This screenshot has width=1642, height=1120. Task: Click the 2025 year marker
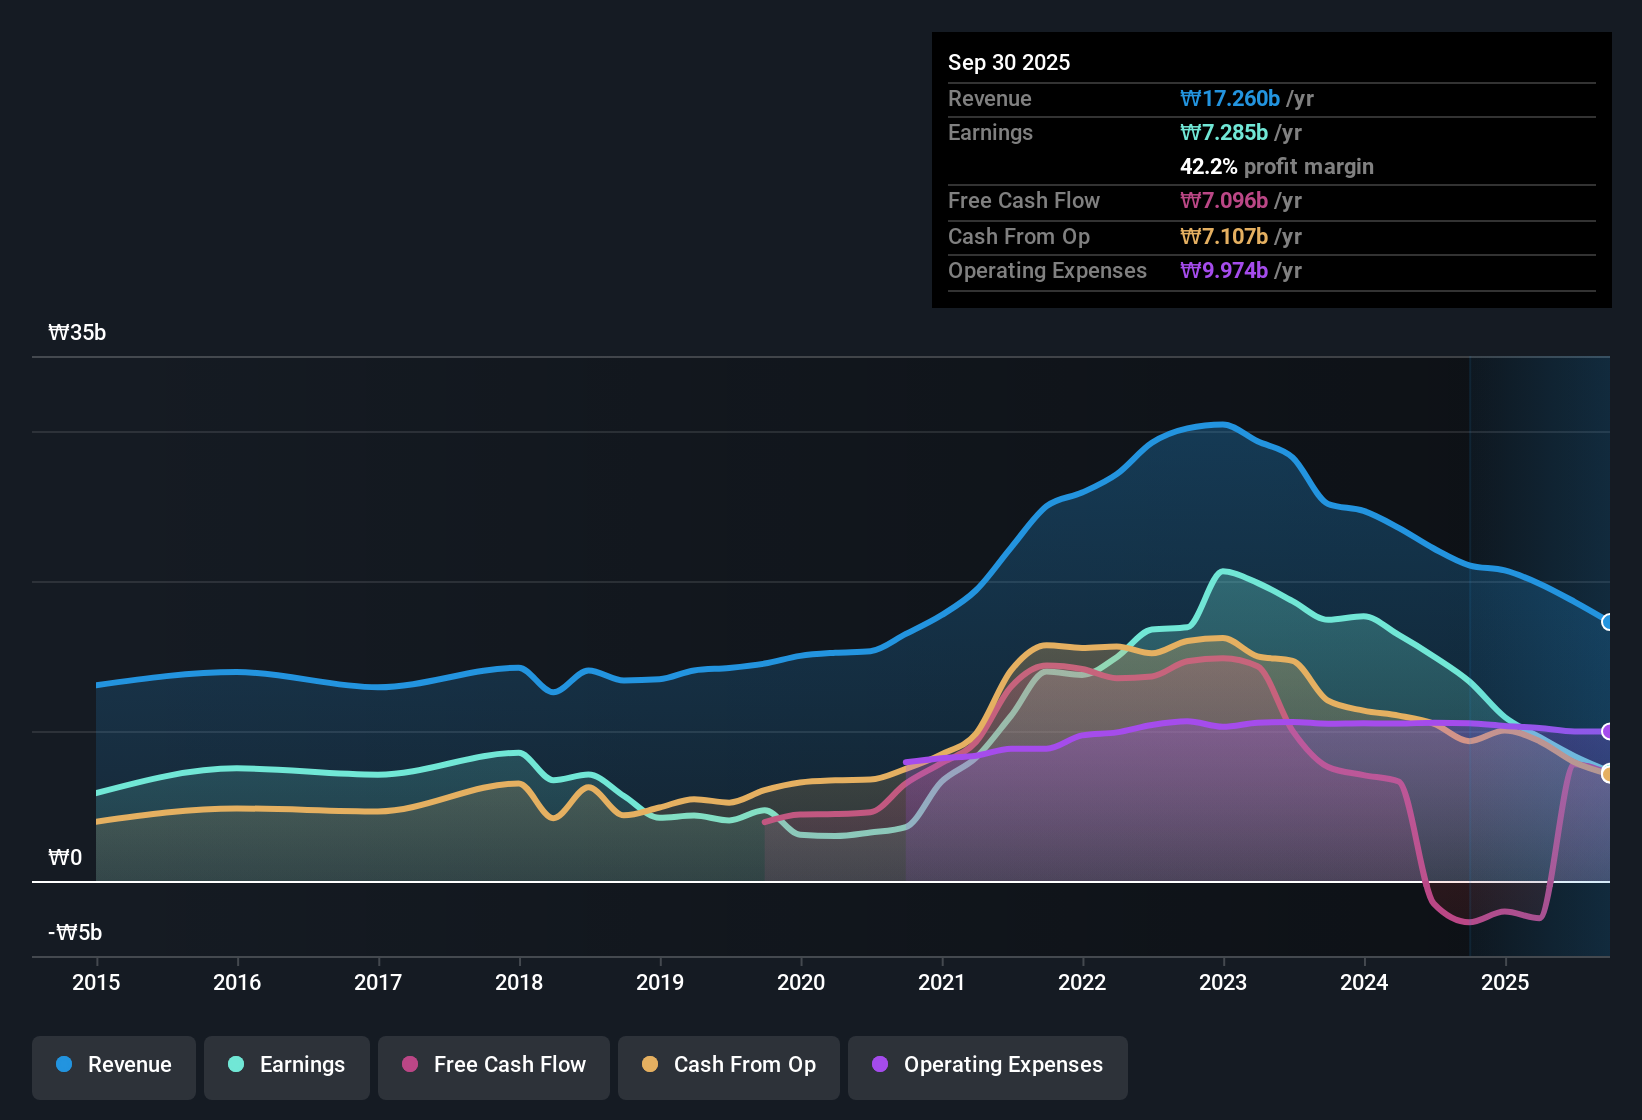click(1505, 982)
